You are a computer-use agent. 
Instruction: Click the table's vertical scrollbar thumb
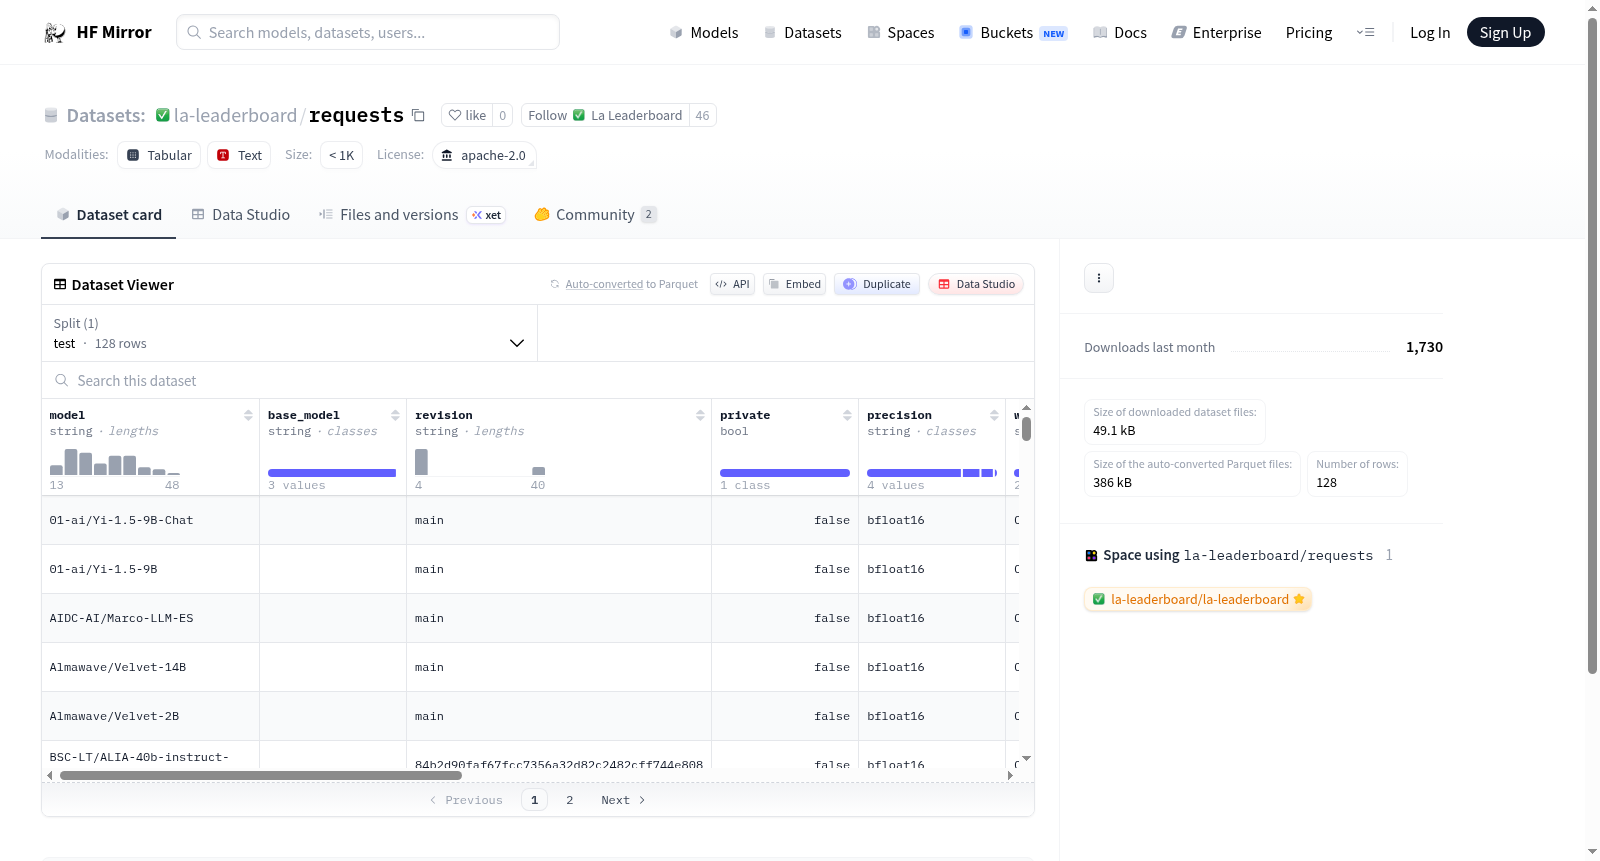pyautogui.click(x=1026, y=429)
